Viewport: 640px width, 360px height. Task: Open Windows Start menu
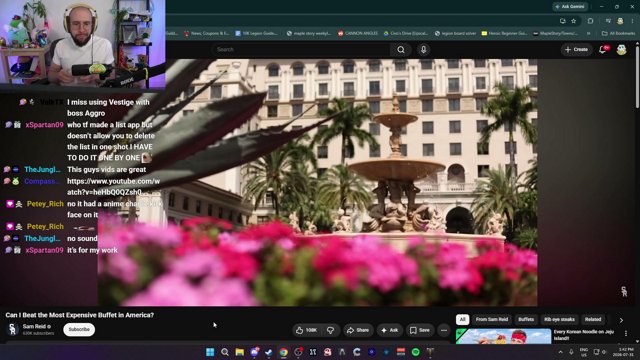pos(210,352)
